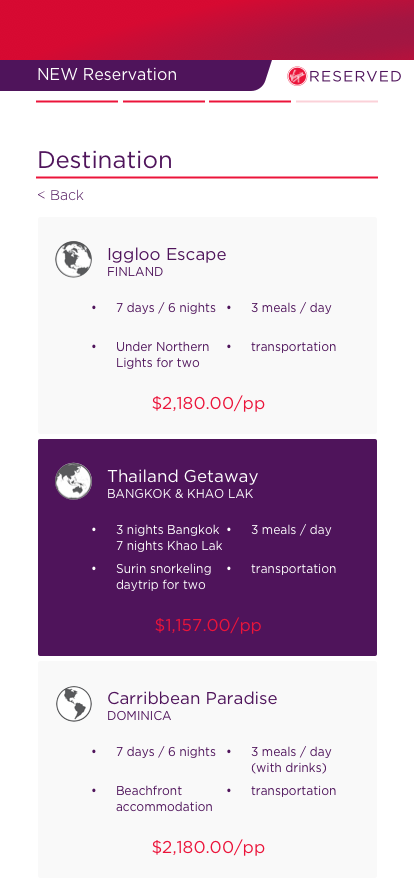
Task: Click the $2,180.00/pp price under Dominica
Action: (208, 847)
